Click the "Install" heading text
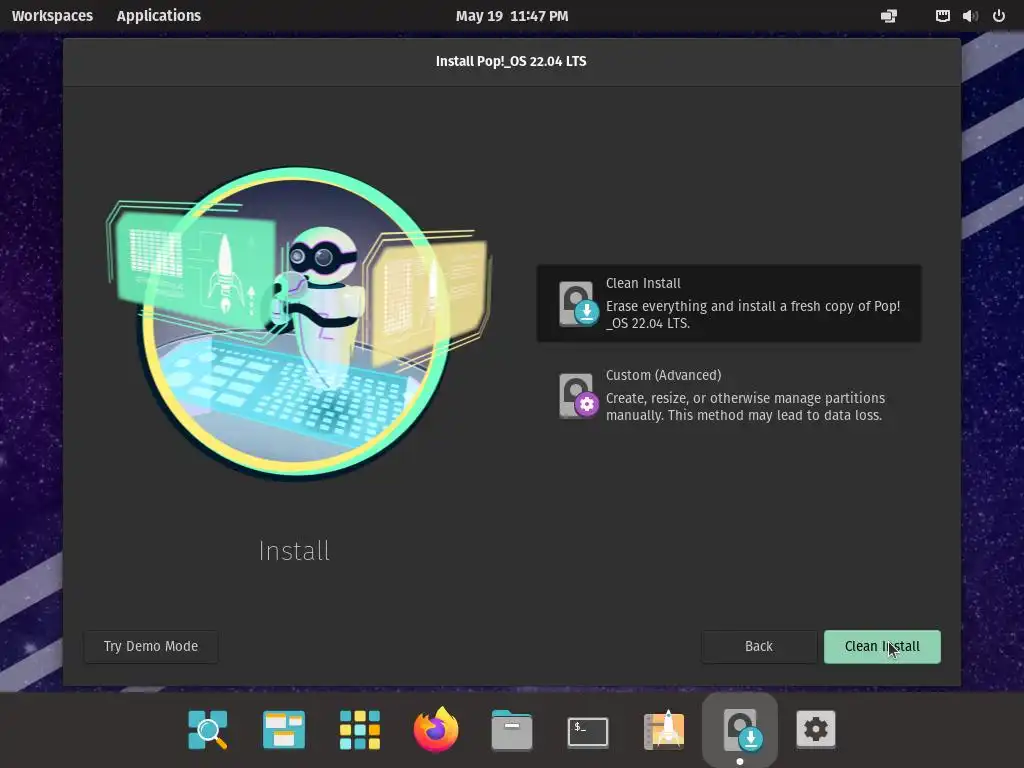1024x768 pixels. (x=295, y=551)
